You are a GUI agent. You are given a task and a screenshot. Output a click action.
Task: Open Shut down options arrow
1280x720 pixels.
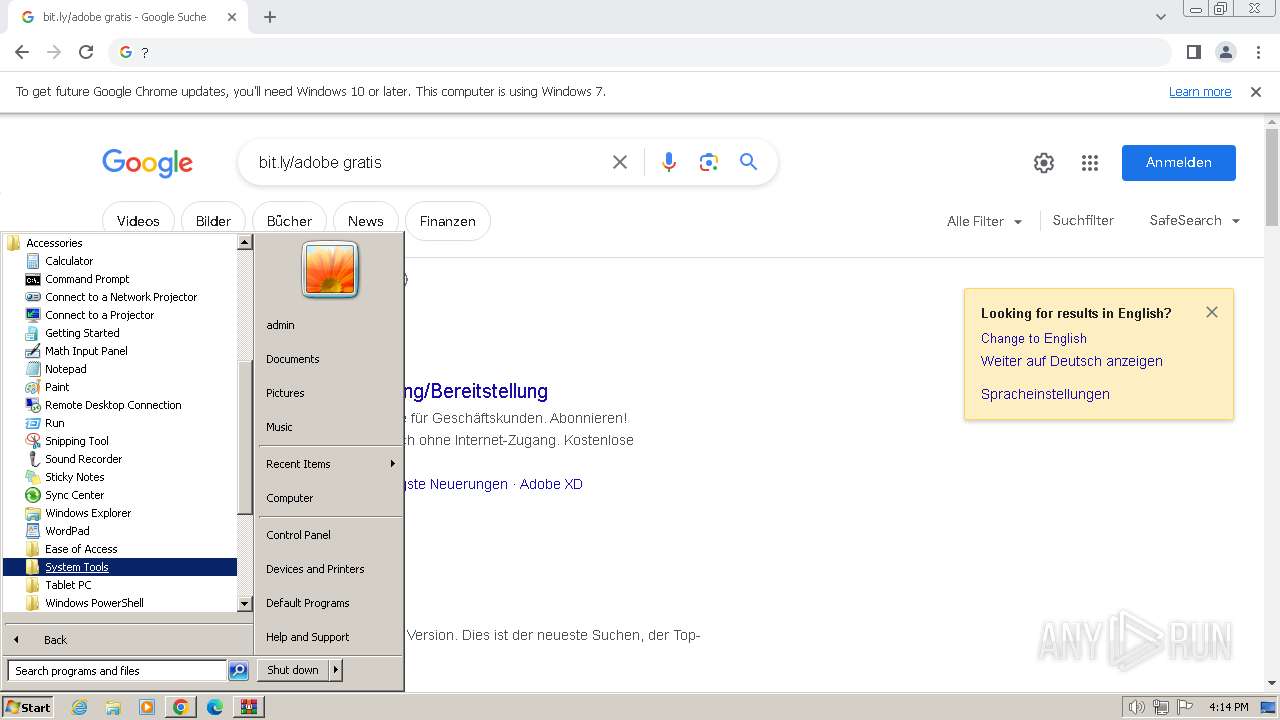click(336, 670)
